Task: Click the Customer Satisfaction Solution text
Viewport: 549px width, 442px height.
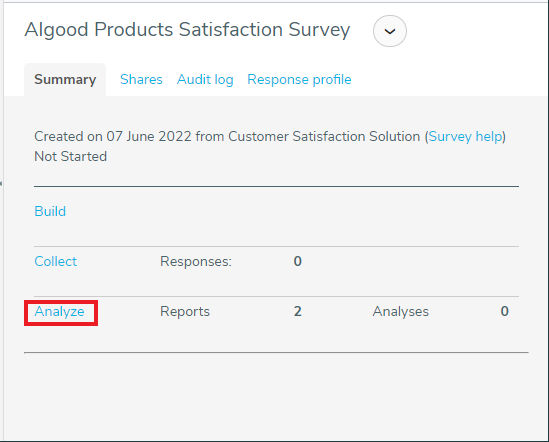Action: [324, 136]
